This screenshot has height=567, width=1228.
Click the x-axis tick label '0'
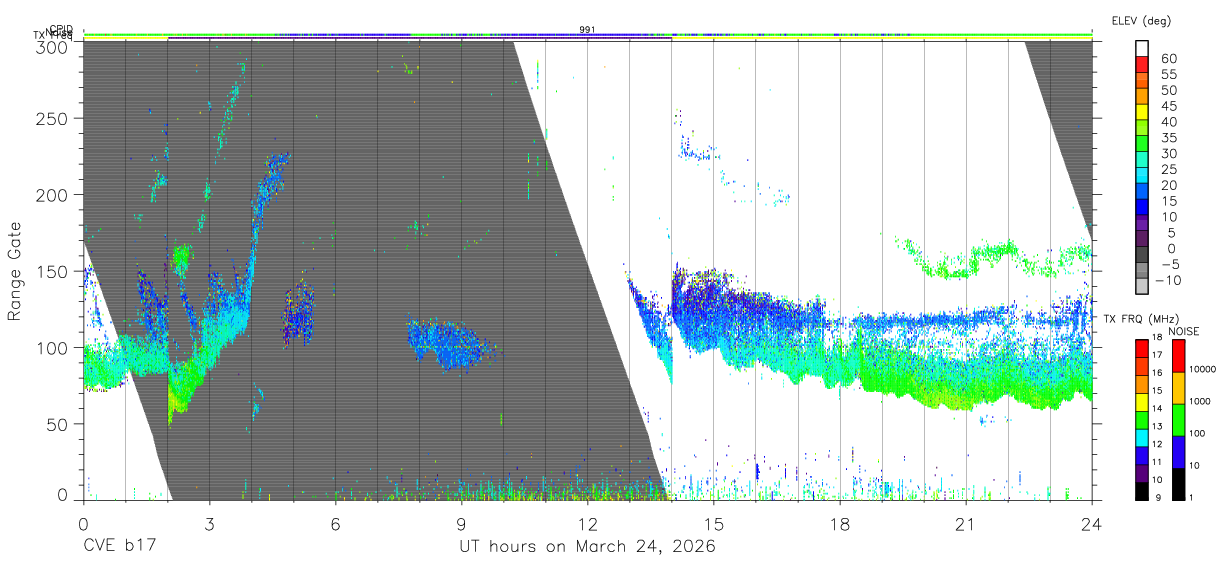coord(83,522)
